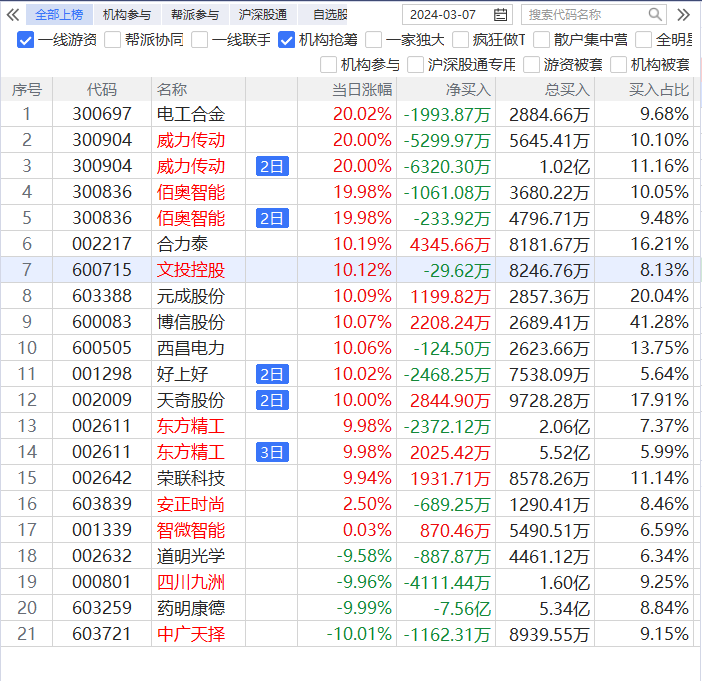
Task: Enable the 机构被套 checkbox
Action: (618, 64)
